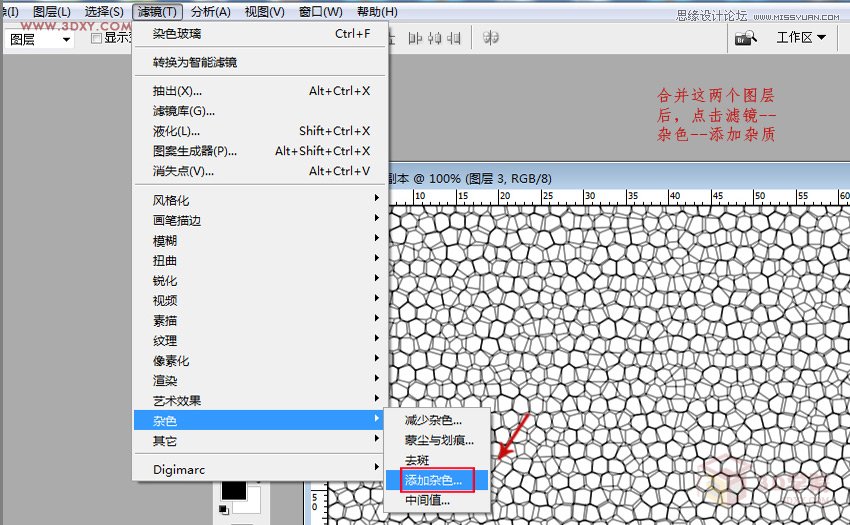Reset to default foreground/background colors icon

click(x=223, y=509)
